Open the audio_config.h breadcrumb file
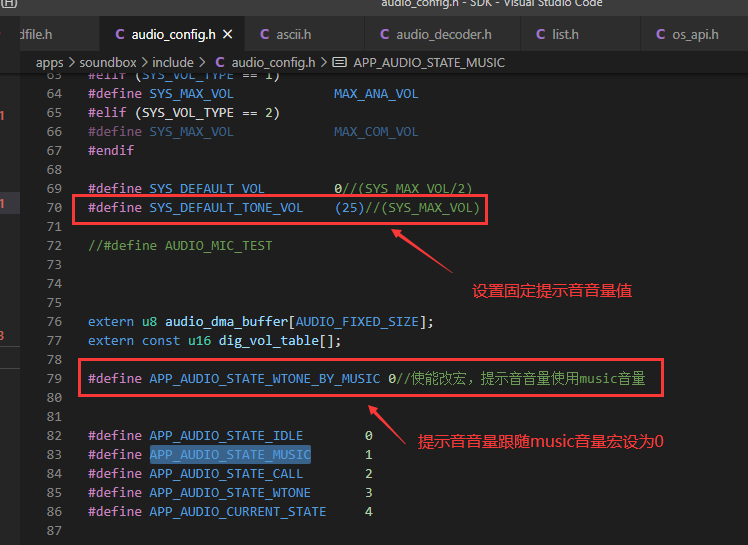The image size is (748, 545). coord(273,63)
